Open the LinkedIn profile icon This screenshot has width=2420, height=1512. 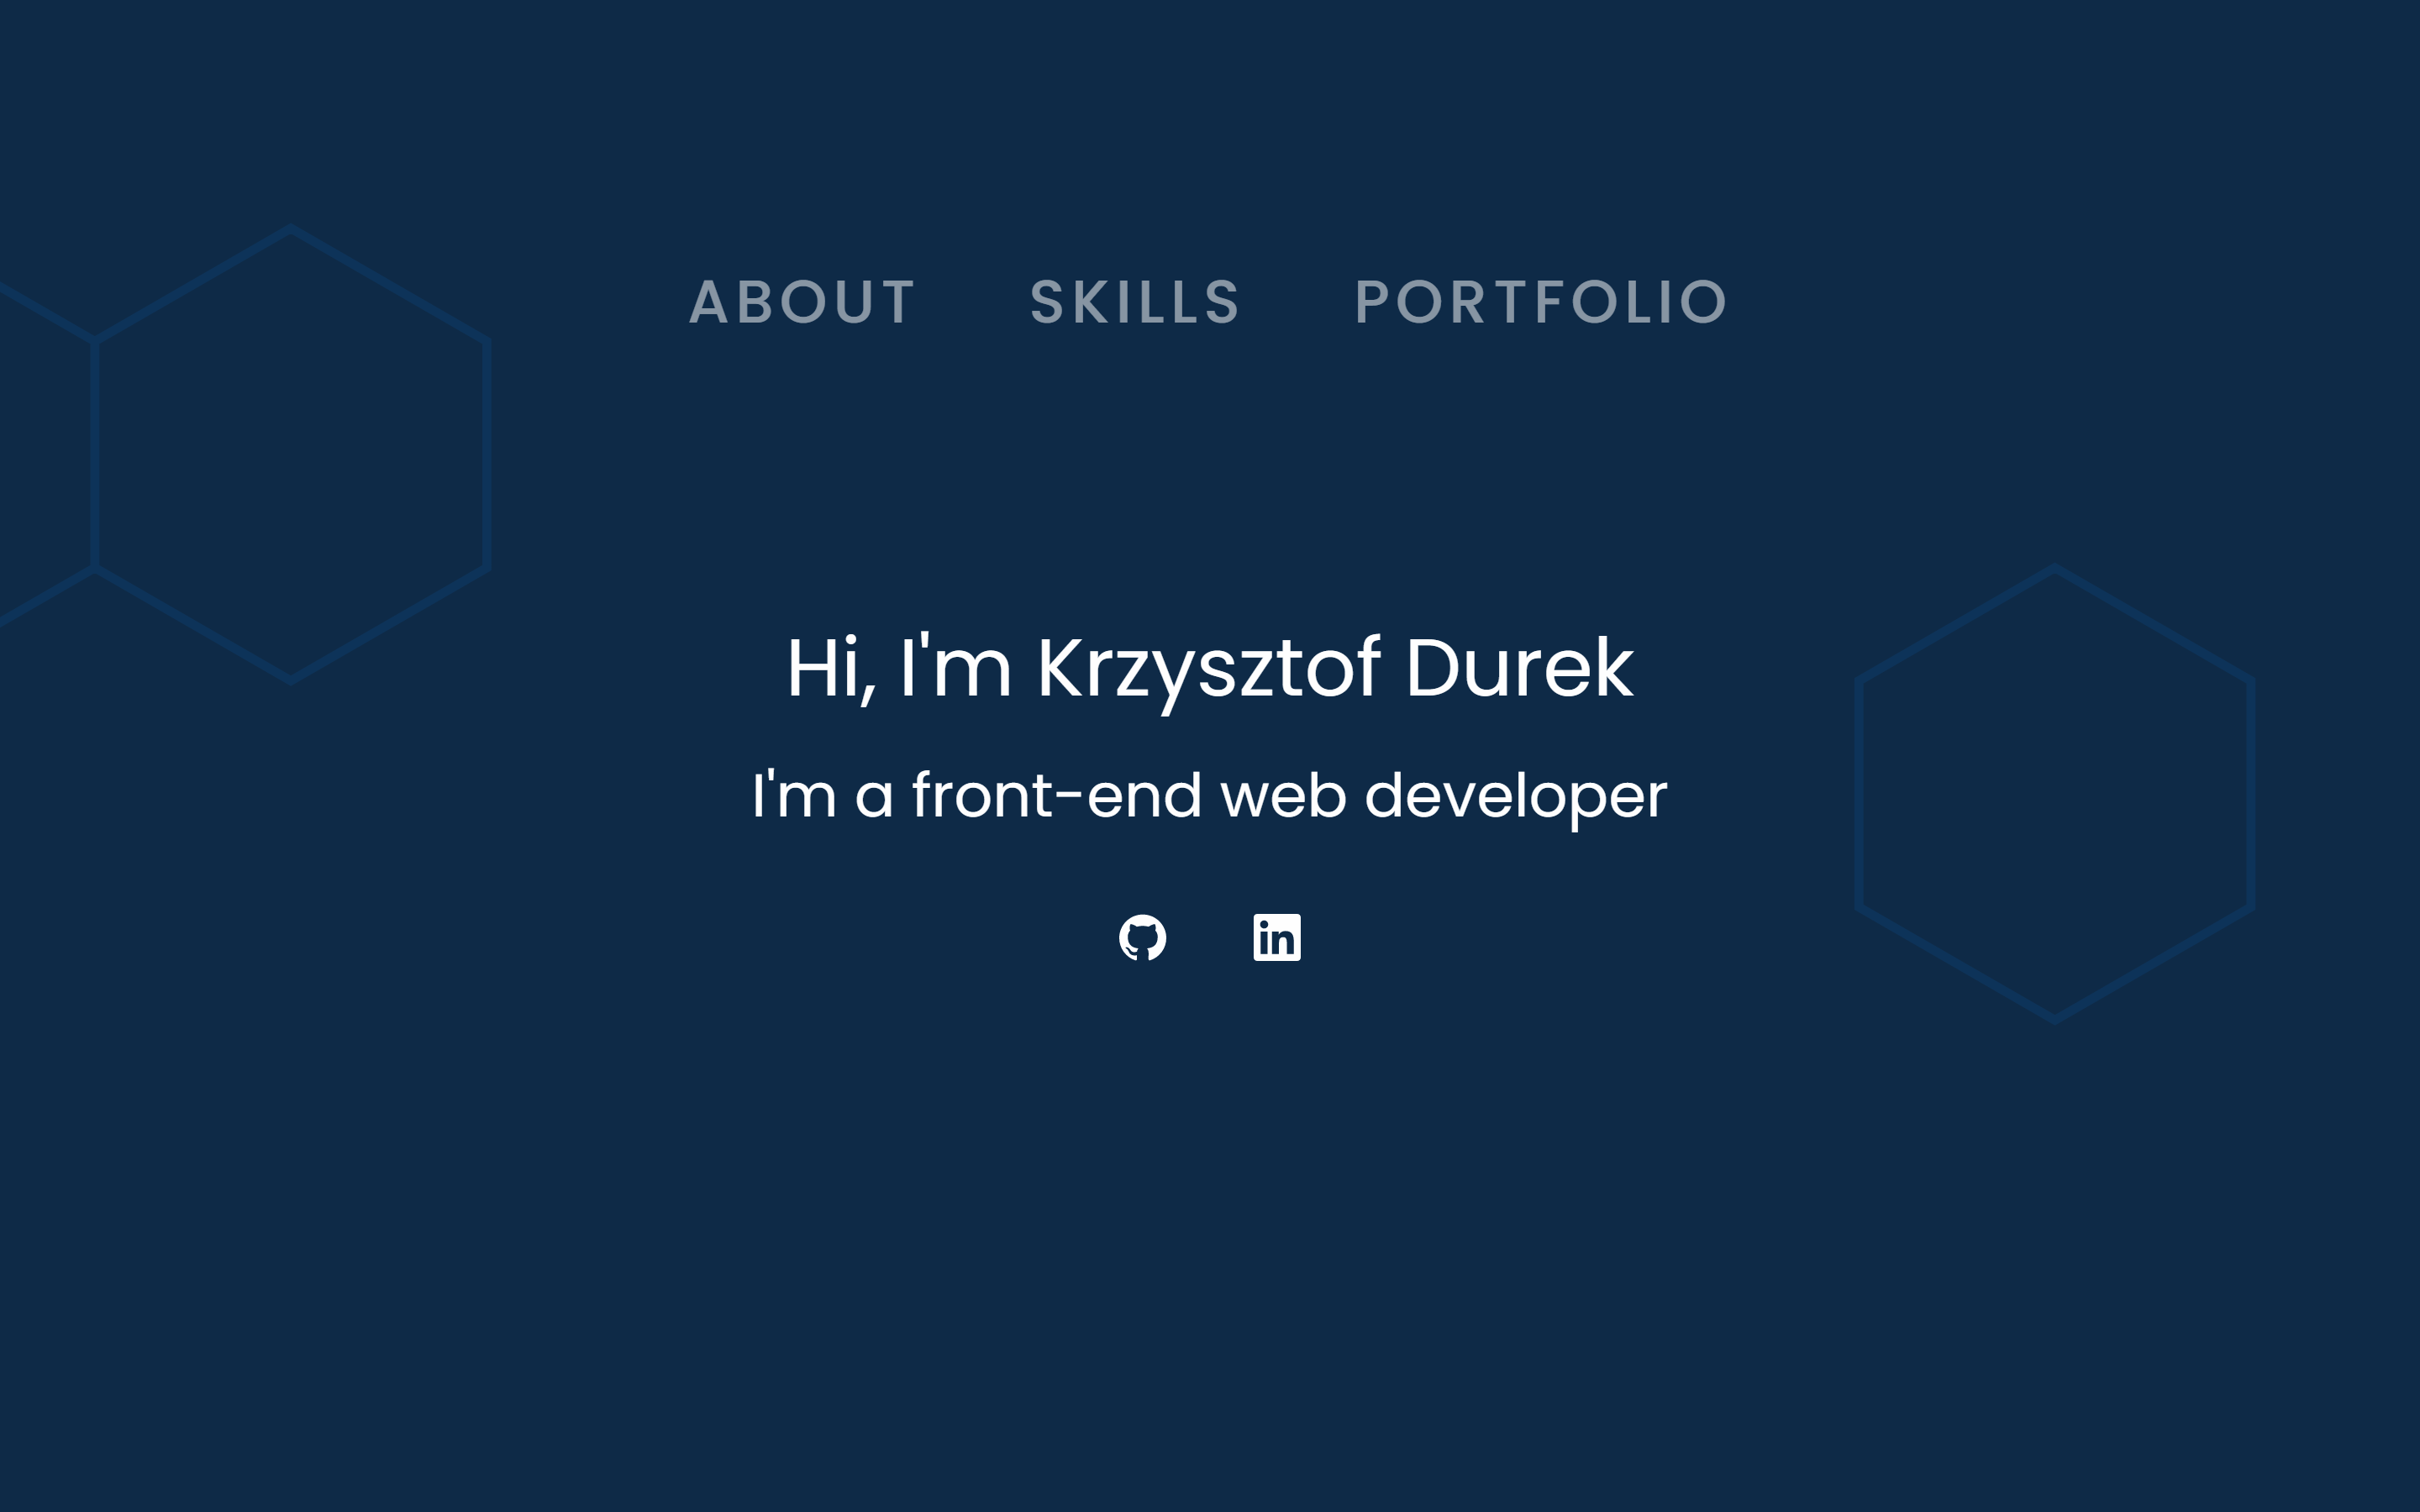point(1277,937)
